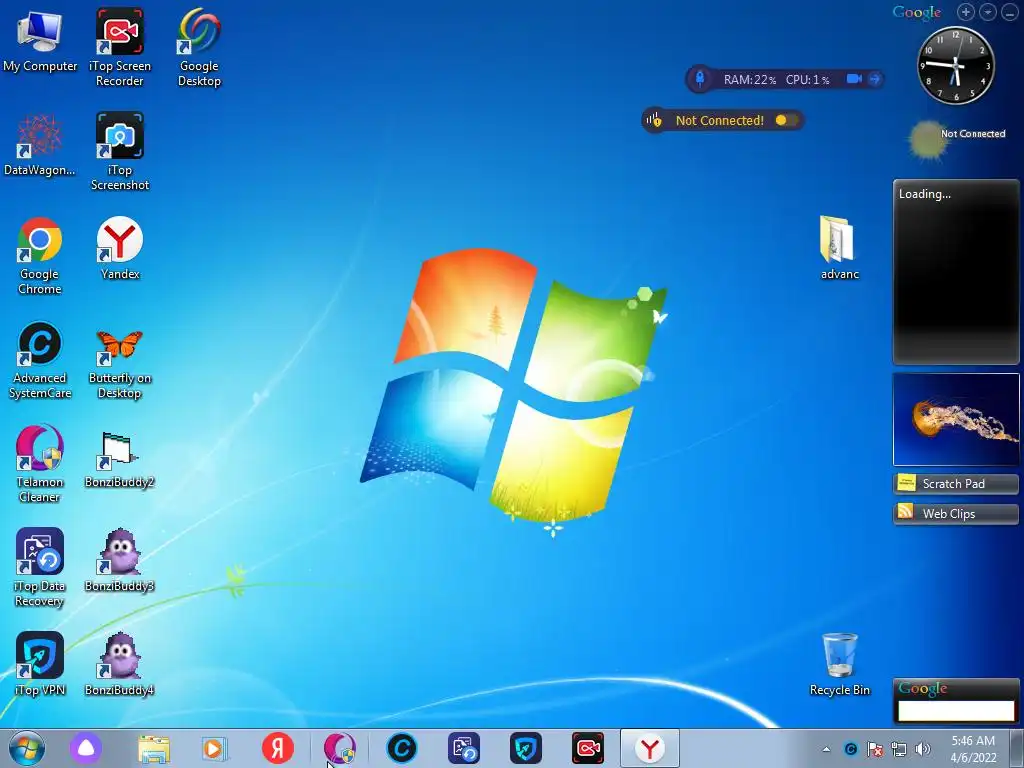Open iTop Screenshot desktop shortcut

click(120, 152)
